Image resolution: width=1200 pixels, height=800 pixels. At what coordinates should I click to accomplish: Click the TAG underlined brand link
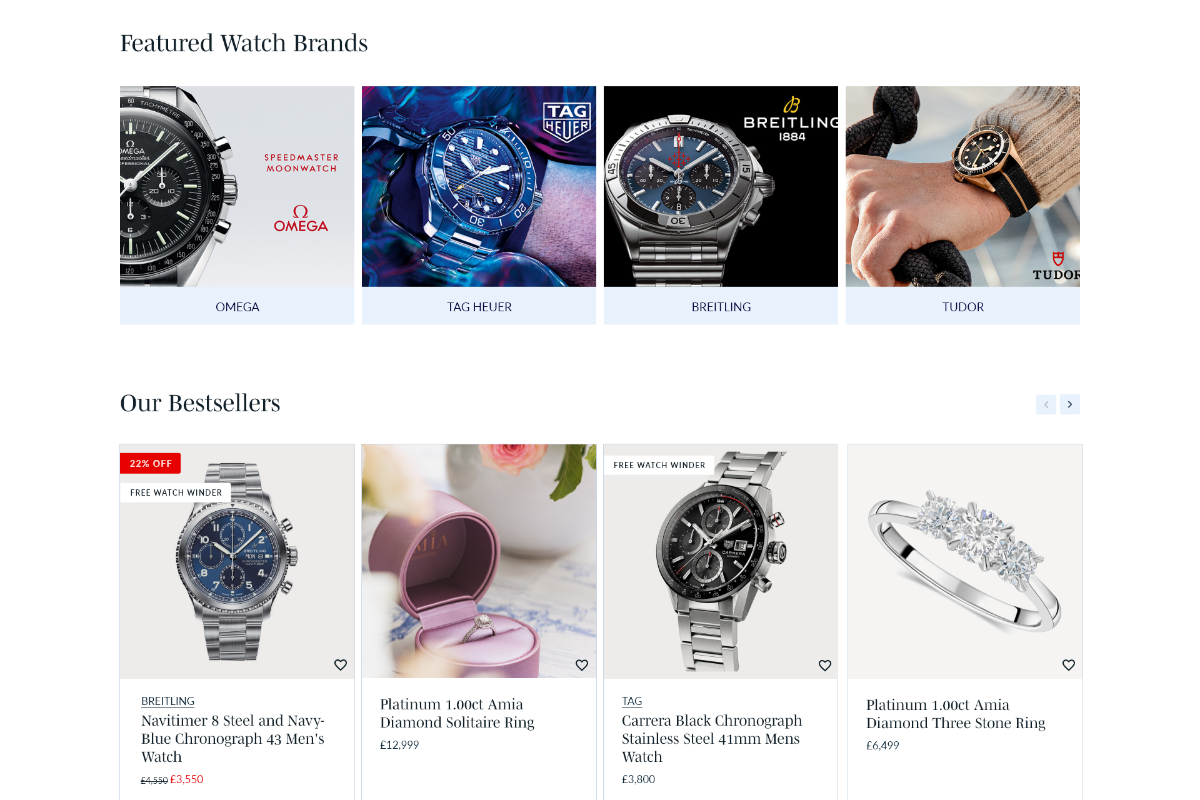point(632,701)
